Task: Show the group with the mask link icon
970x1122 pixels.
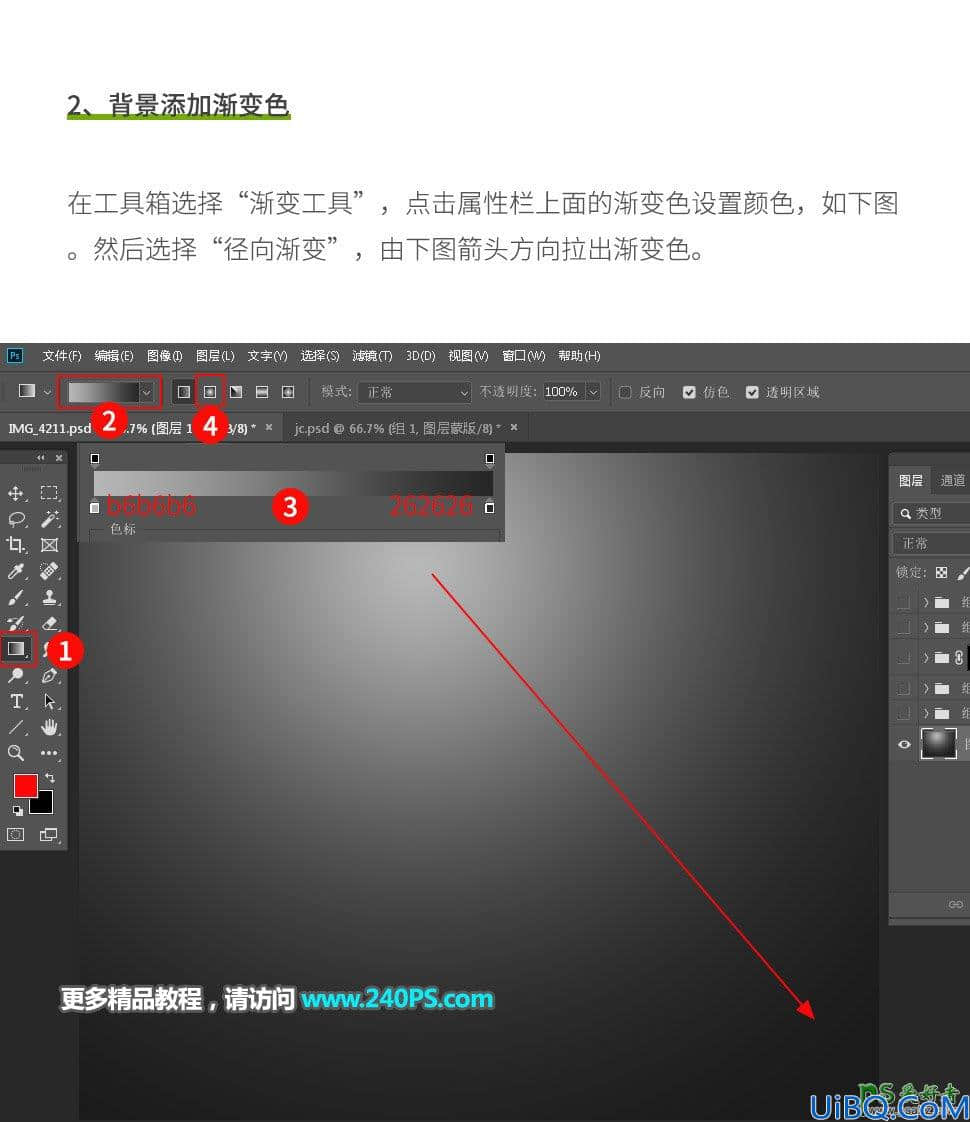Action: point(904,658)
